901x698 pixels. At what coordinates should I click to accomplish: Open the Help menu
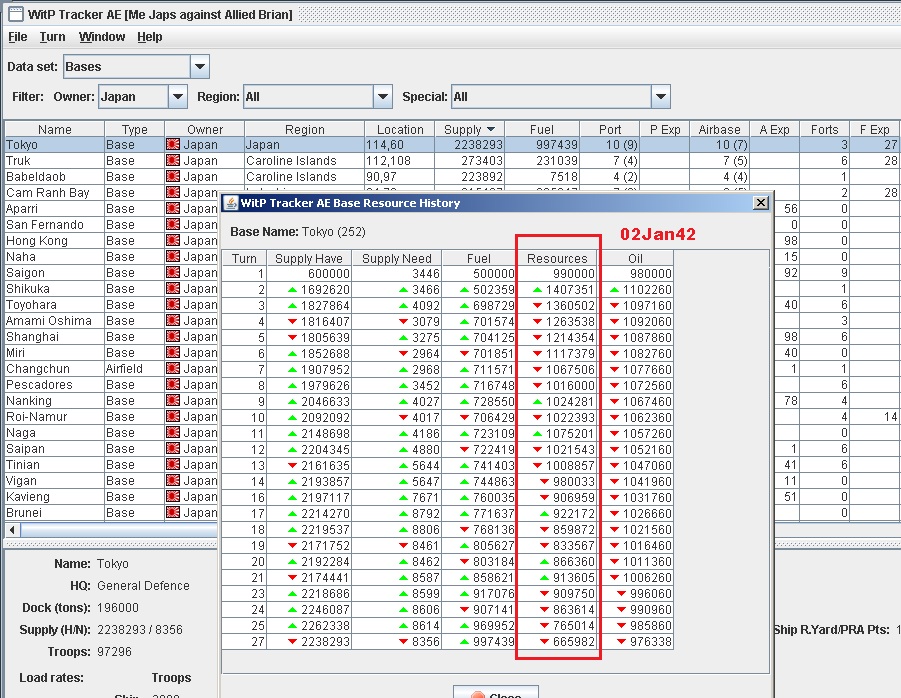(149, 37)
